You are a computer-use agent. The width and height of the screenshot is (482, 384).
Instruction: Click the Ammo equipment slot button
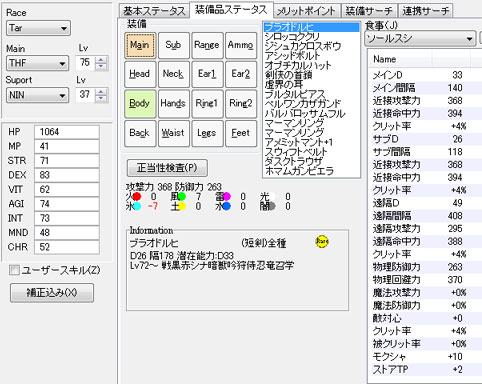pyautogui.click(x=241, y=45)
